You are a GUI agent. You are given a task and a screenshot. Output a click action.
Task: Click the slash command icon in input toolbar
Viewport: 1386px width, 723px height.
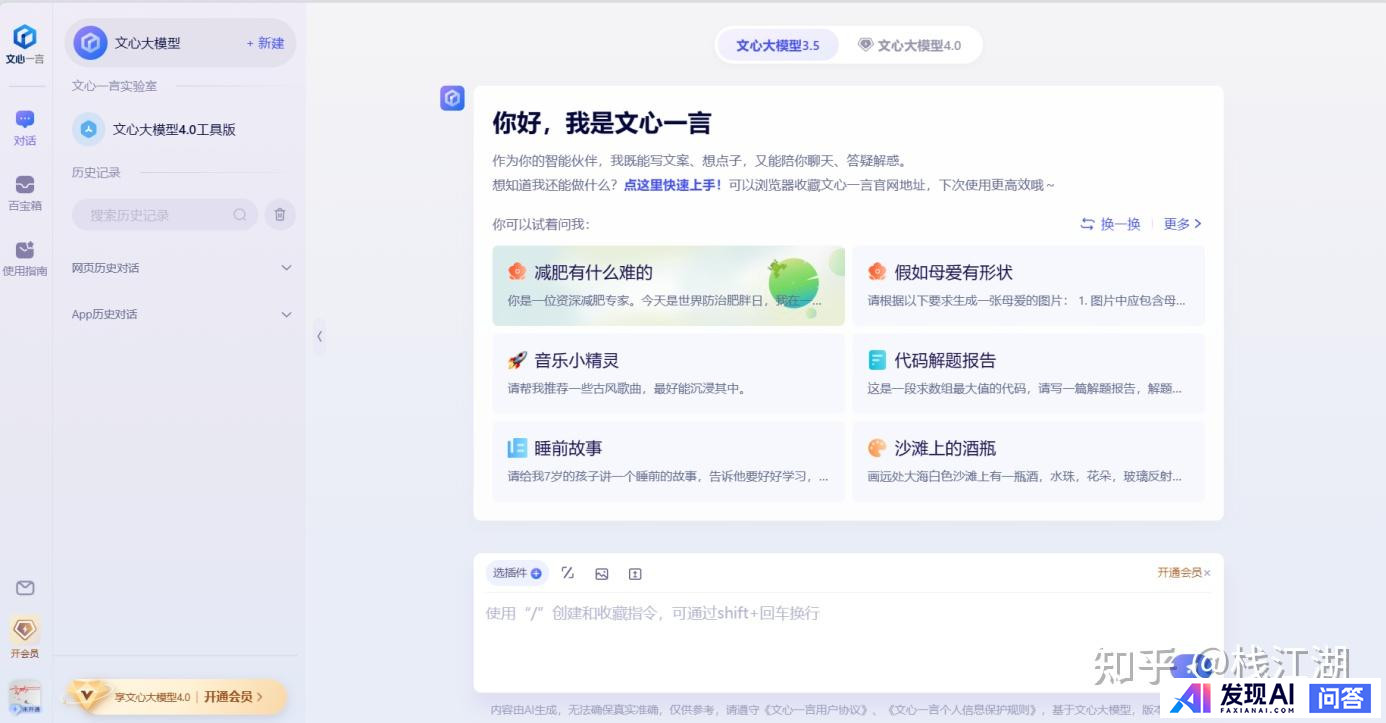(568, 573)
